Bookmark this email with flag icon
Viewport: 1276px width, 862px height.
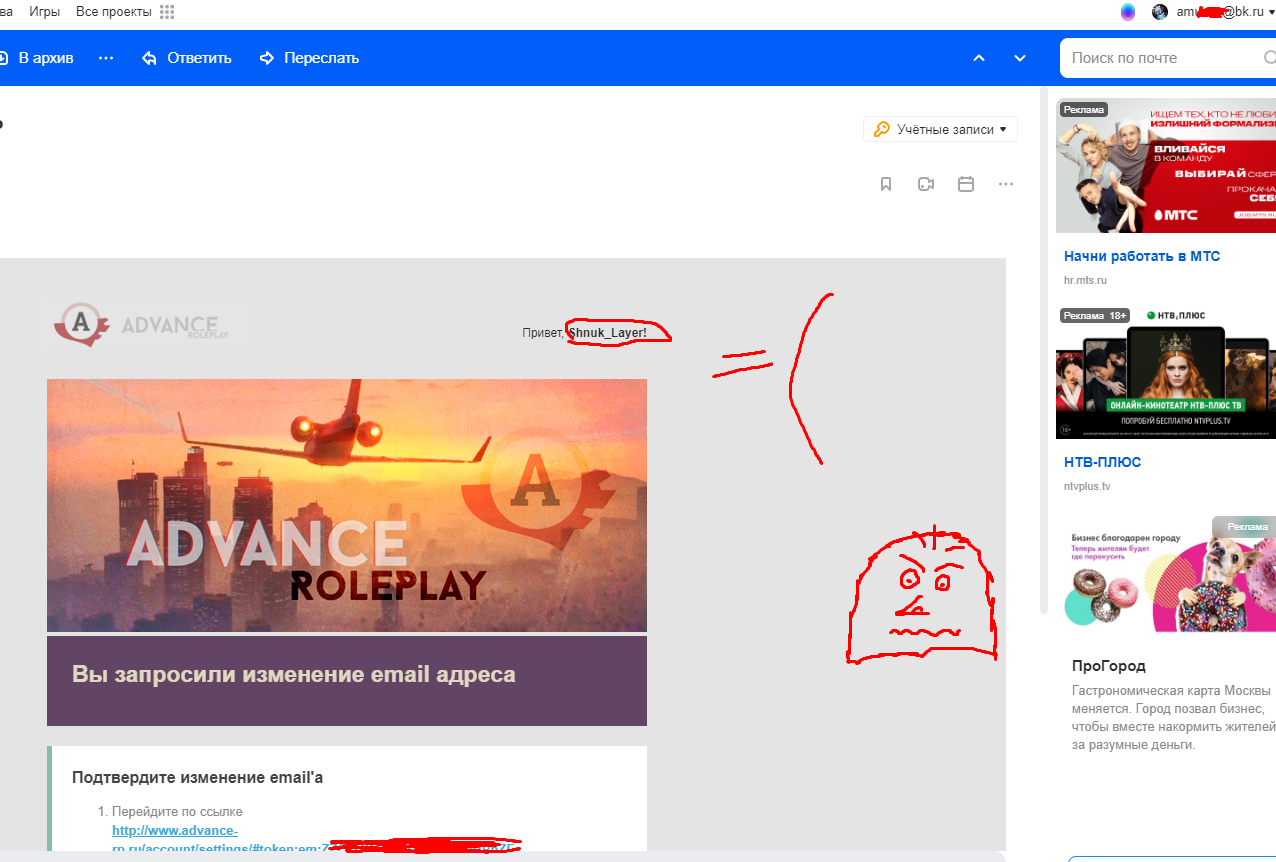coord(886,184)
